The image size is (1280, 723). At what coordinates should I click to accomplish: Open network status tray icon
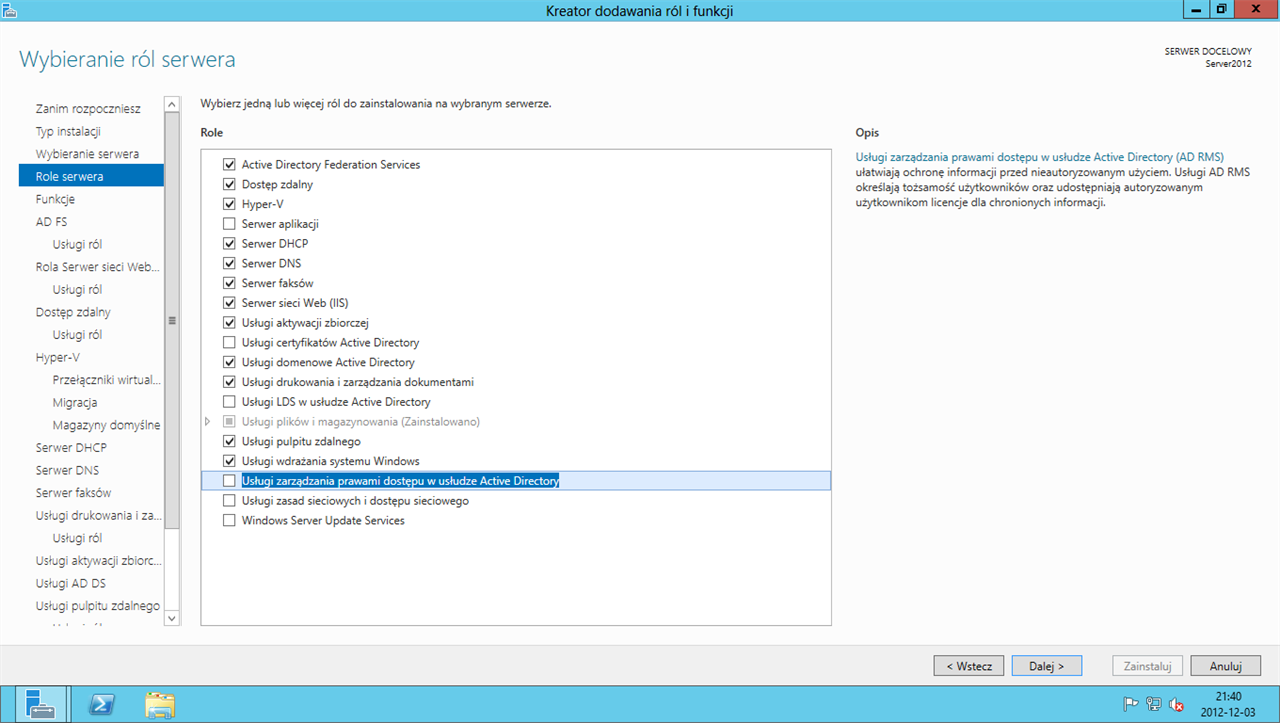[x=1154, y=704]
